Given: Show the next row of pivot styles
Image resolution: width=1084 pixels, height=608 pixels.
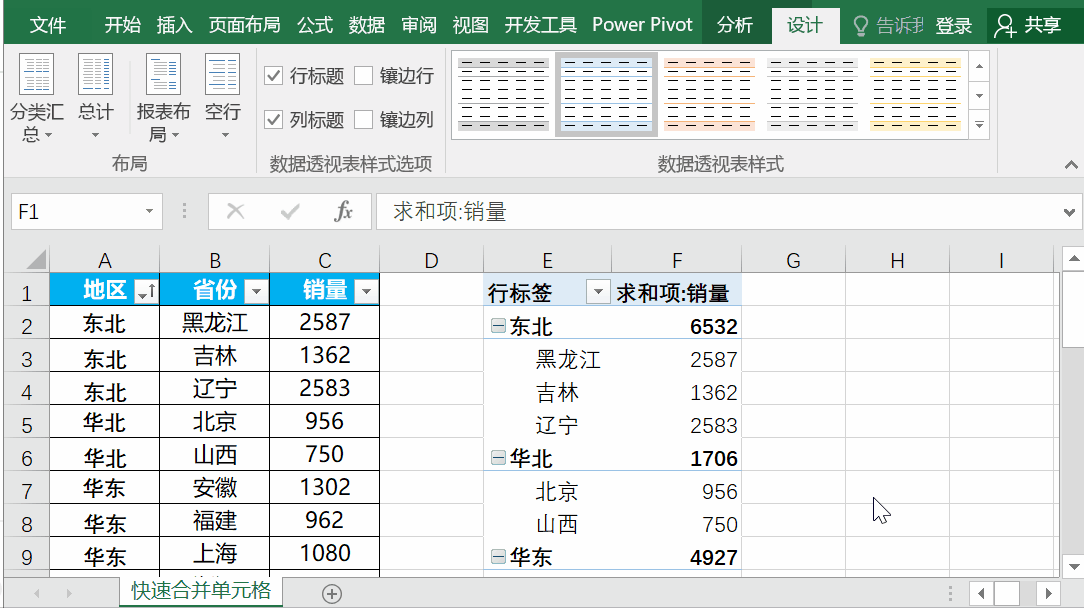Looking at the screenshot, I should click(x=980, y=95).
